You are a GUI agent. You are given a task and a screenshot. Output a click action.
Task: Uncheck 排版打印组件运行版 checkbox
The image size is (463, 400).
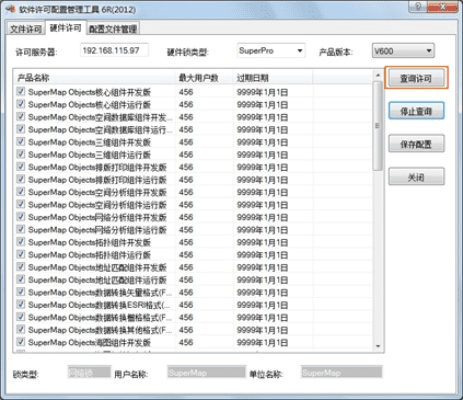(x=21, y=179)
